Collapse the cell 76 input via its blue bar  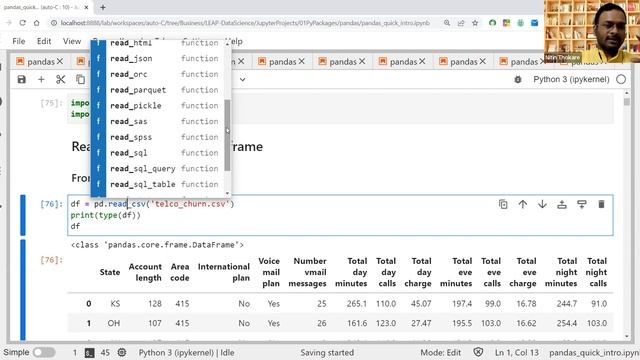pyautogui.click(x=23, y=216)
